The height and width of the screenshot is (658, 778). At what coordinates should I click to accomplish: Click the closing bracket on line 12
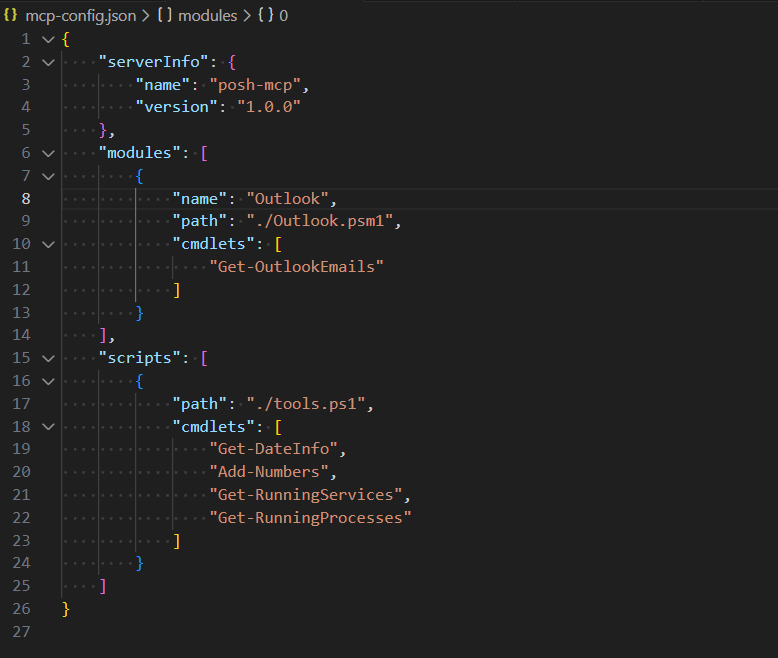coord(177,290)
